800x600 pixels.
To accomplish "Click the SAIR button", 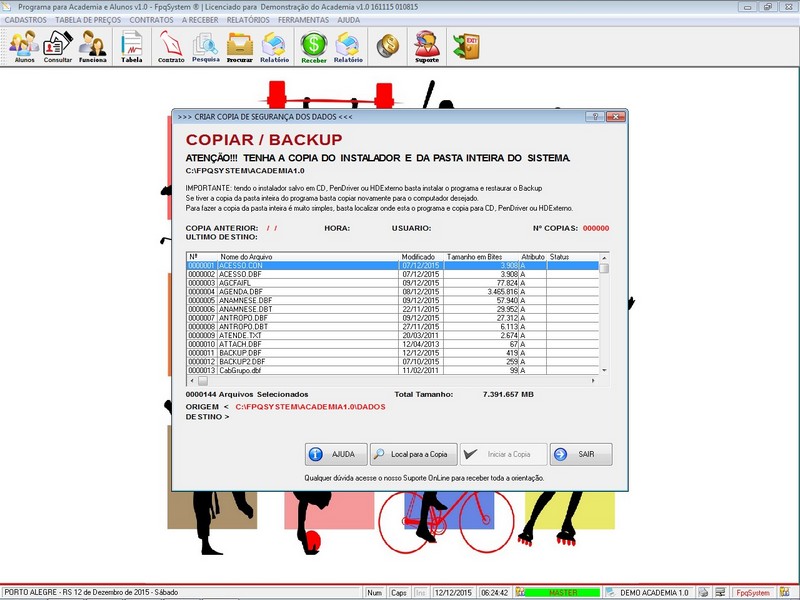I will [581, 454].
